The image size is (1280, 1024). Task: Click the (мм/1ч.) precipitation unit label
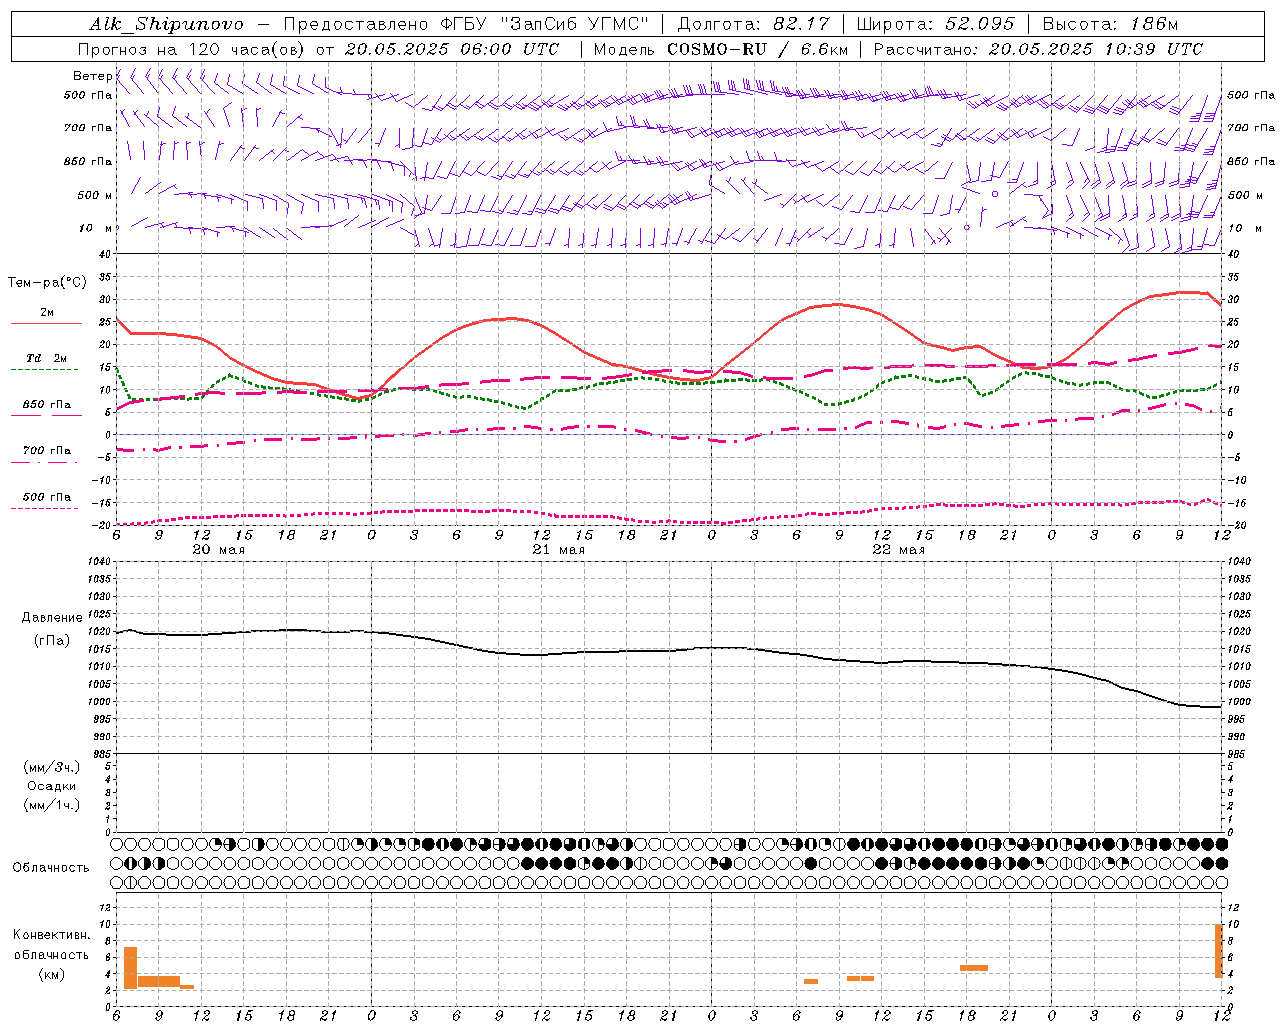pyautogui.click(x=52, y=805)
